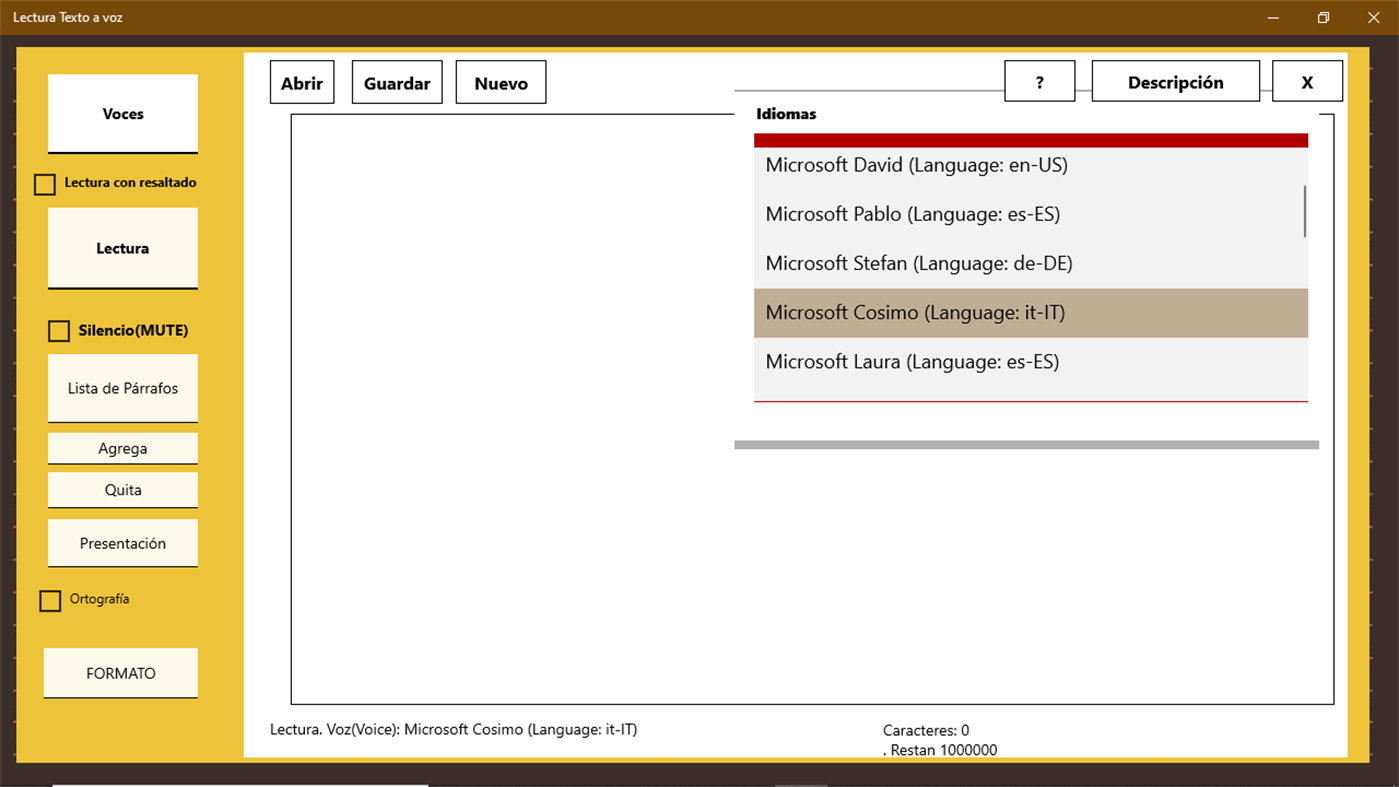Open the FORMATO options

120,672
